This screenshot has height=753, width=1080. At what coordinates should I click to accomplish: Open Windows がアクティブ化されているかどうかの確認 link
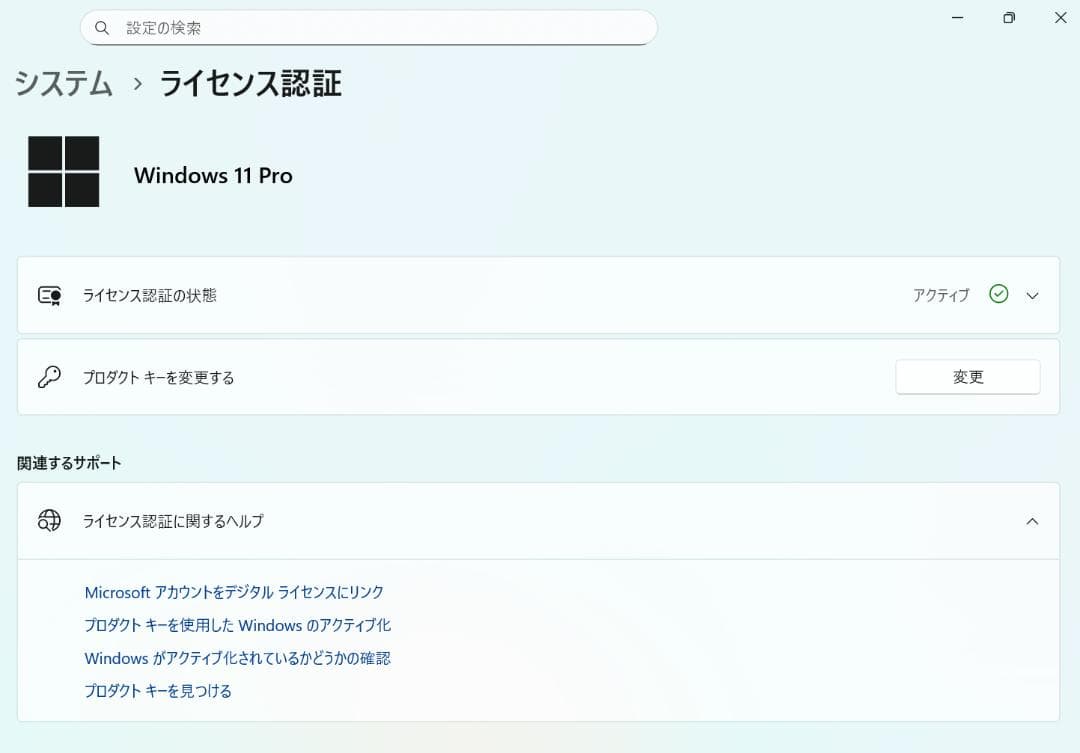point(237,658)
